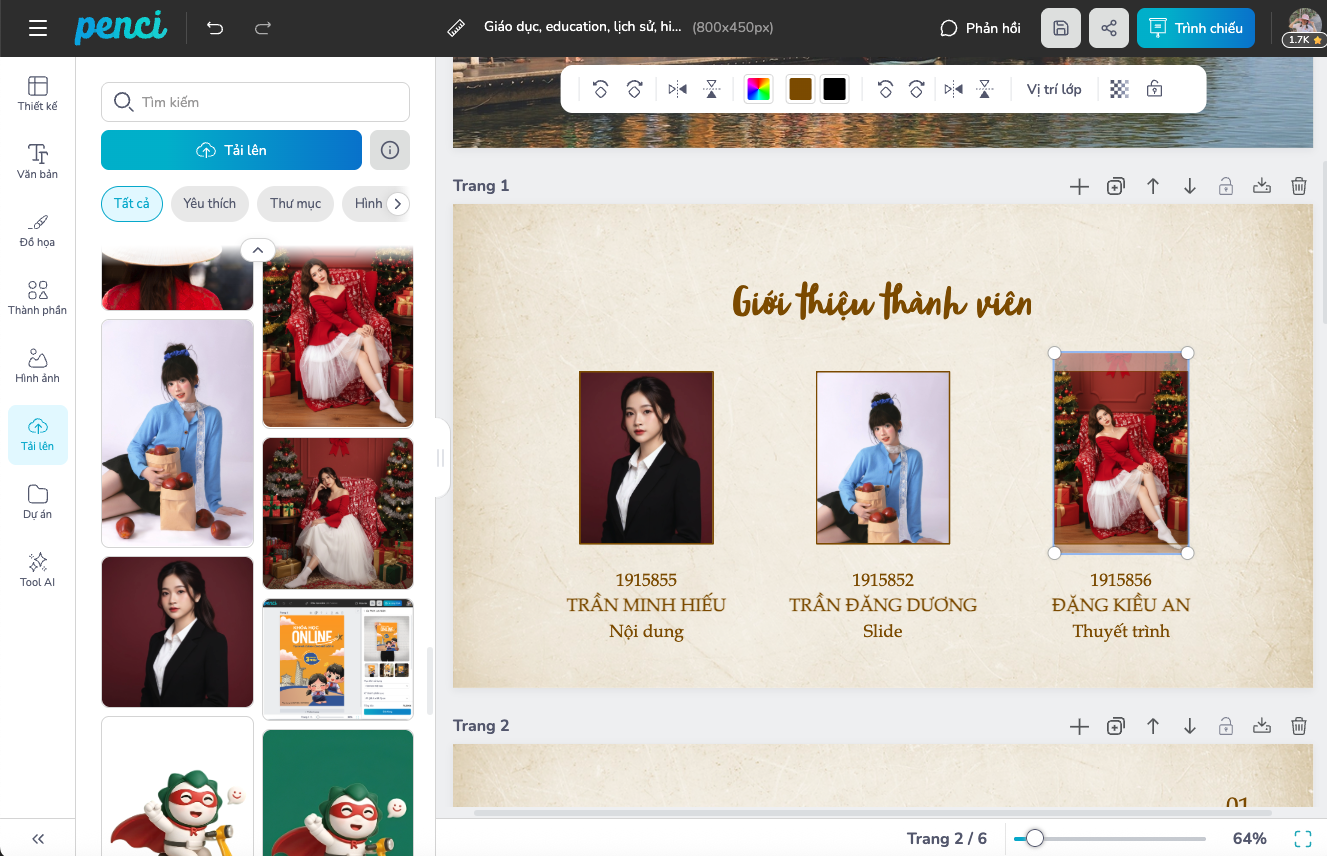The image size is (1327, 856).
Task: Expand filter chips with right chevron
Action: (398, 204)
